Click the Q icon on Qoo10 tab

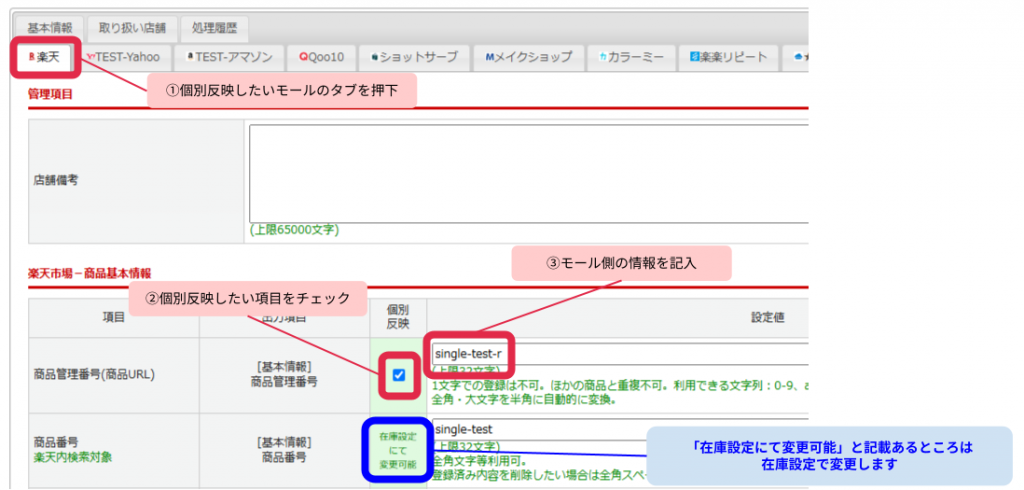point(304,57)
